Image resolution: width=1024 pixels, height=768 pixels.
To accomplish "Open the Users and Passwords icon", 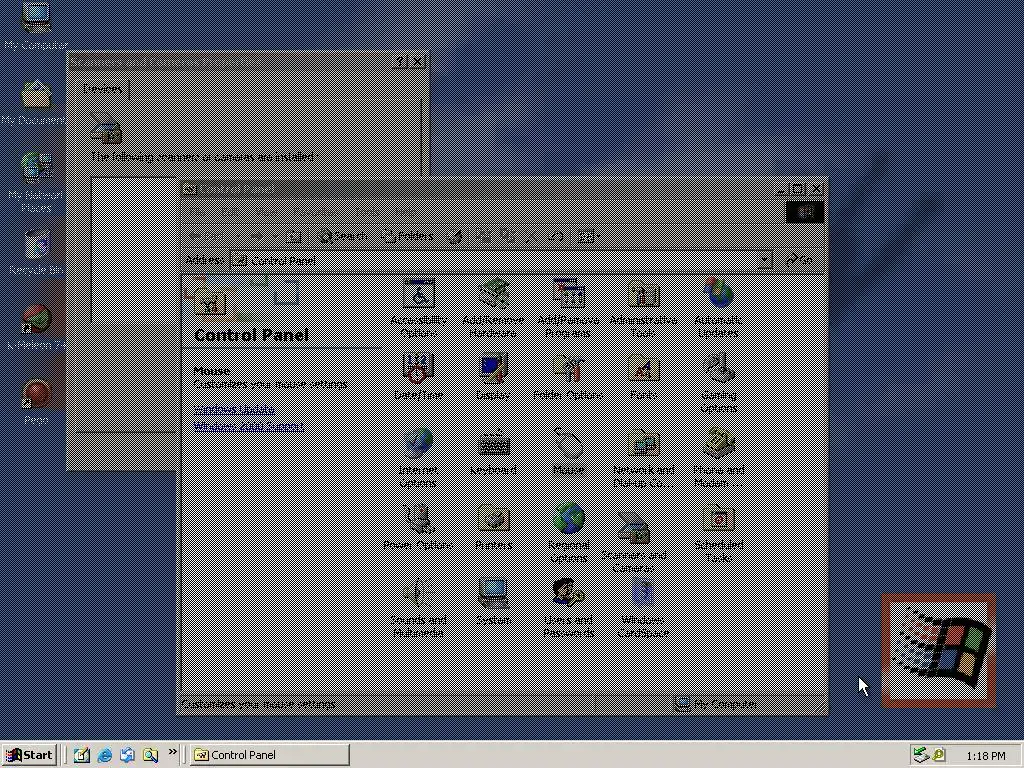I will (x=568, y=608).
